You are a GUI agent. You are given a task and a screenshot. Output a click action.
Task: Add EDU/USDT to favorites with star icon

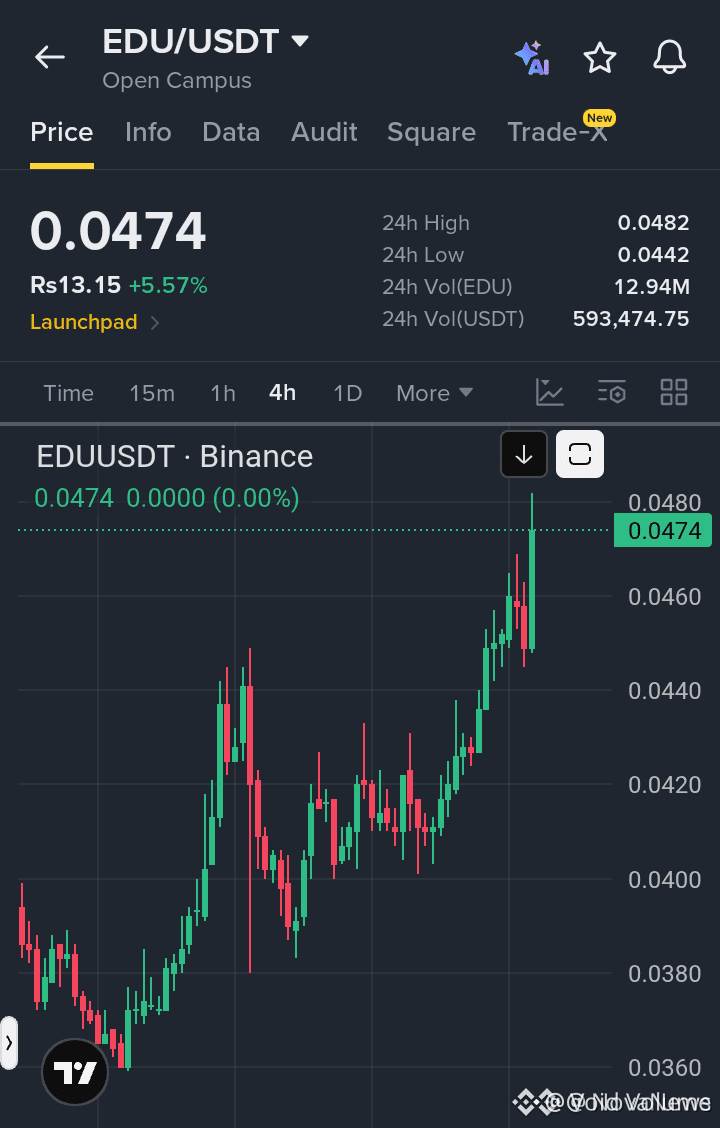pos(600,58)
